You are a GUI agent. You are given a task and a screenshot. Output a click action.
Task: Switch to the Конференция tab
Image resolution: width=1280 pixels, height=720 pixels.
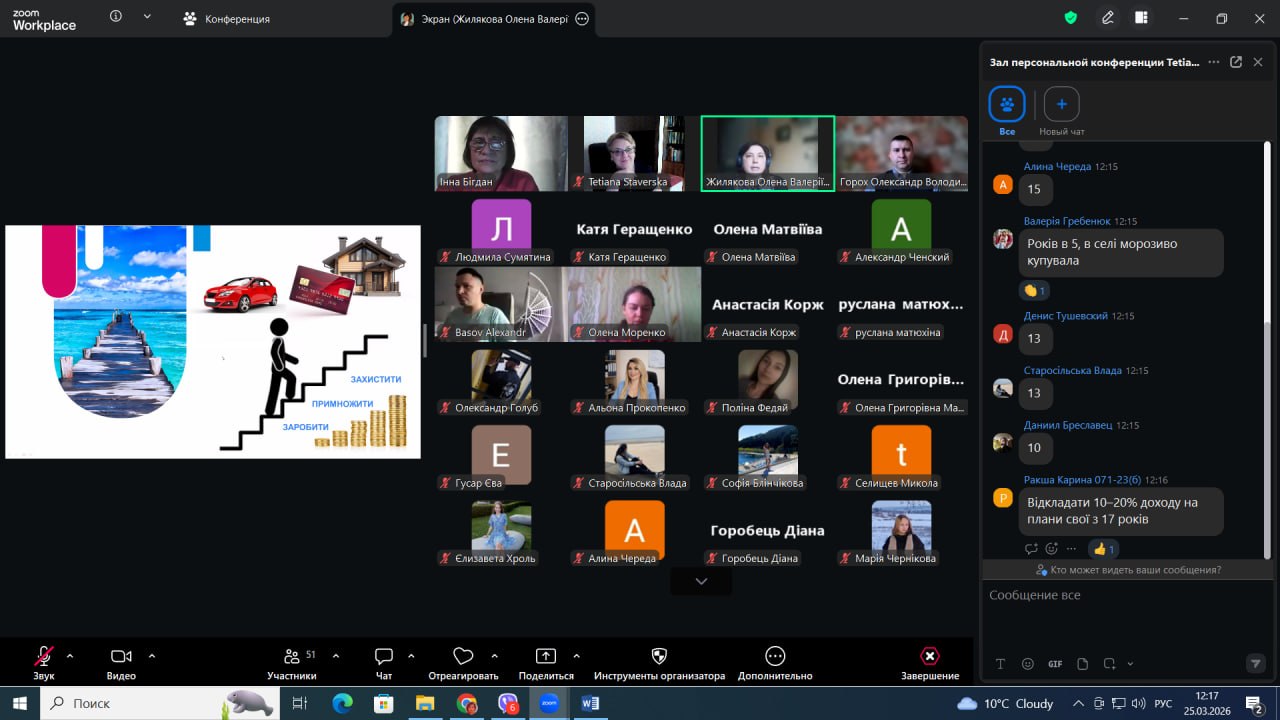tap(227, 19)
